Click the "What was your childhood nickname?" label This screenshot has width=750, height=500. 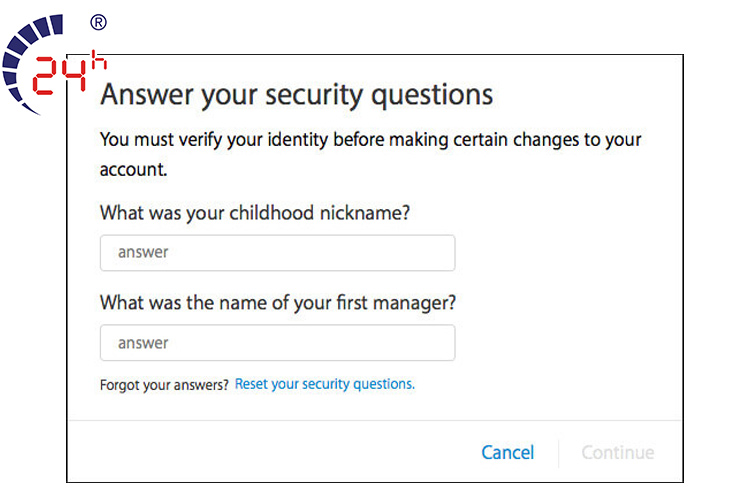(256, 213)
